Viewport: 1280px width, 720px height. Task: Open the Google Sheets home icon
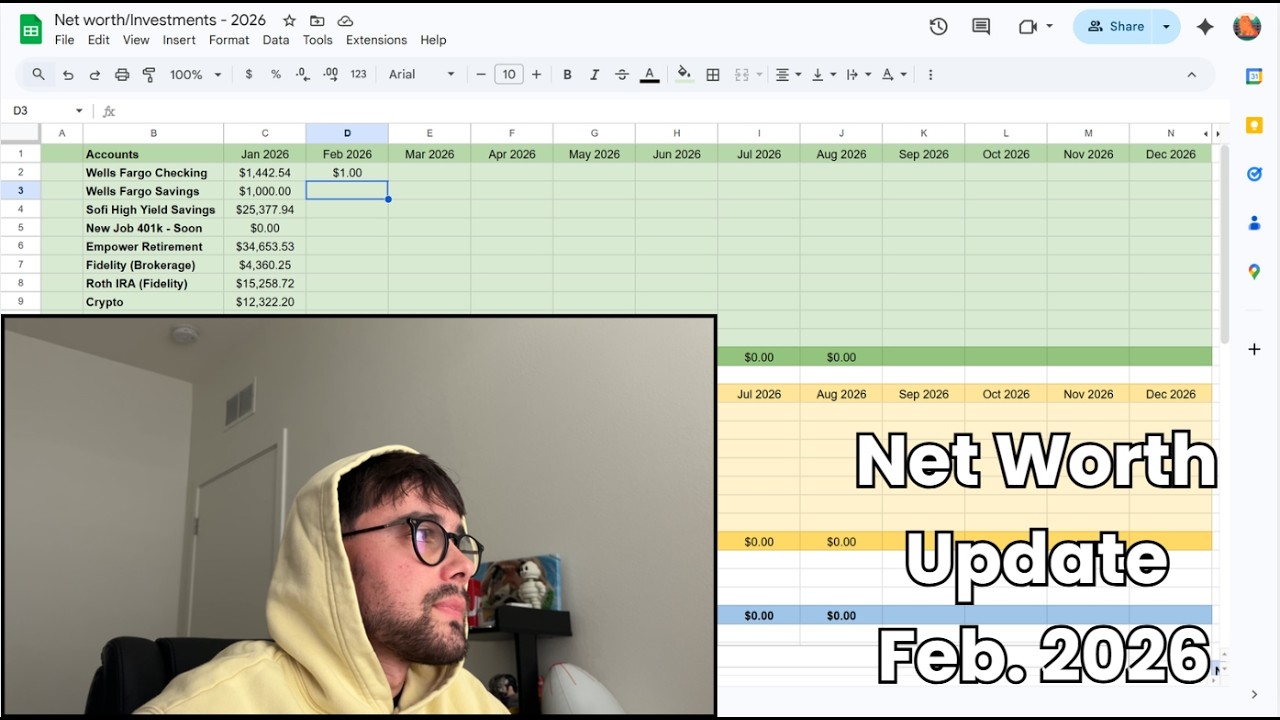tap(31, 29)
